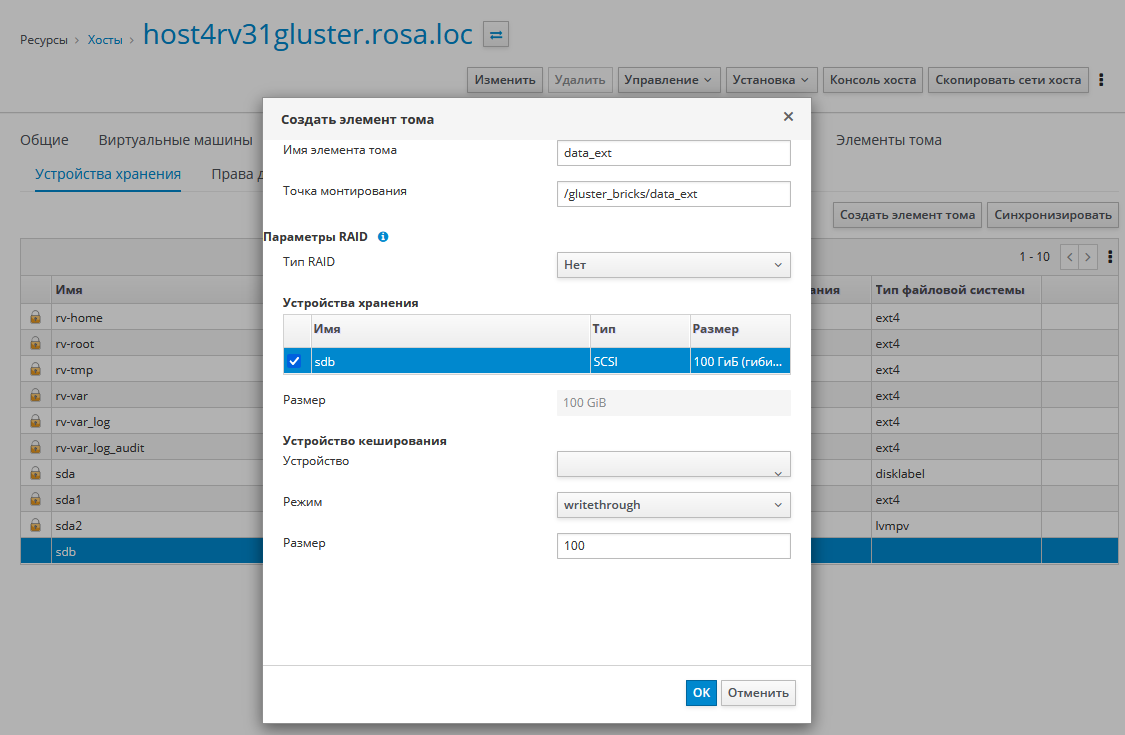Screen dimensions: 1125x735
Task: Click the host swap arrows icon
Action: (496, 35)
